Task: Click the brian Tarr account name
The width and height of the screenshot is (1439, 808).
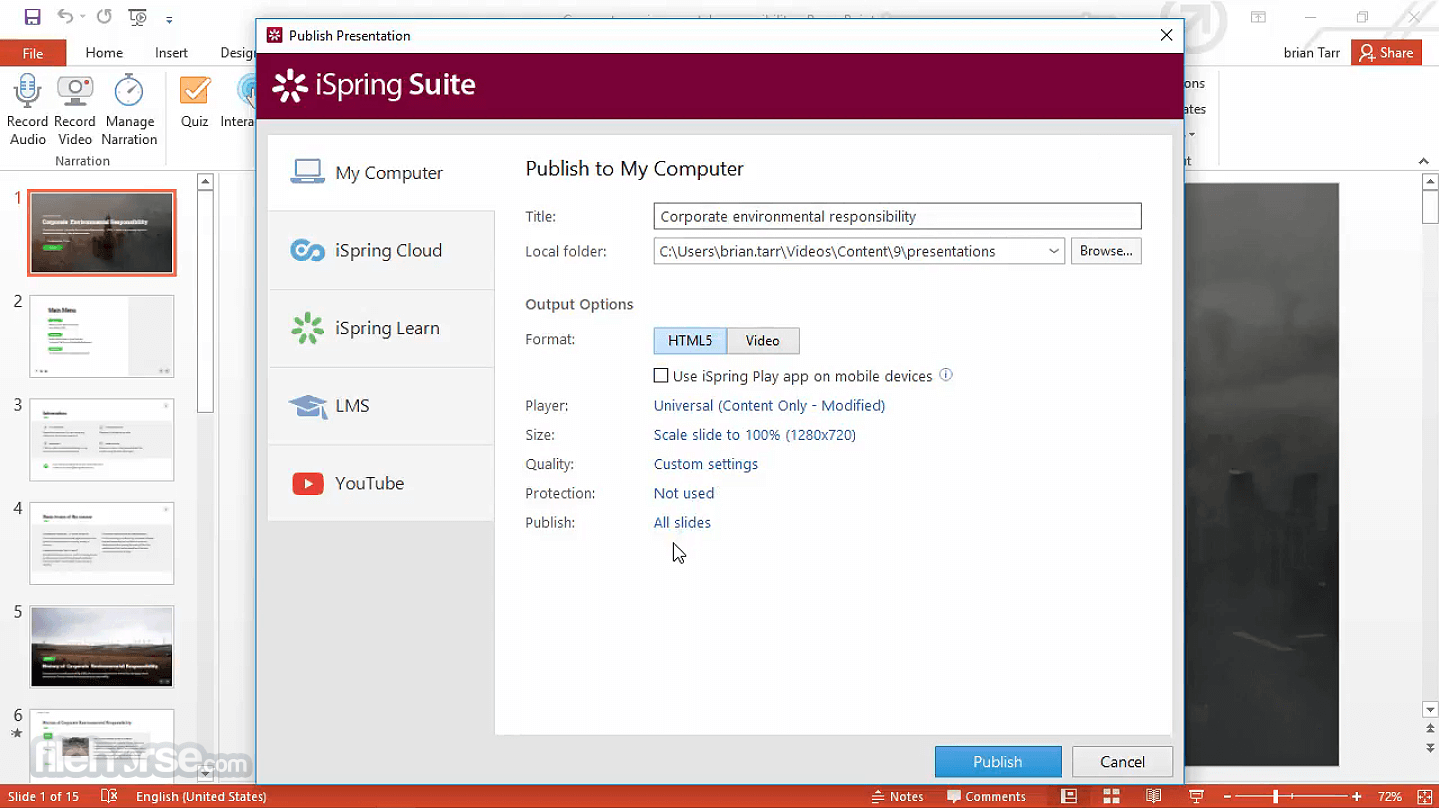Action: pos(1312,53)
